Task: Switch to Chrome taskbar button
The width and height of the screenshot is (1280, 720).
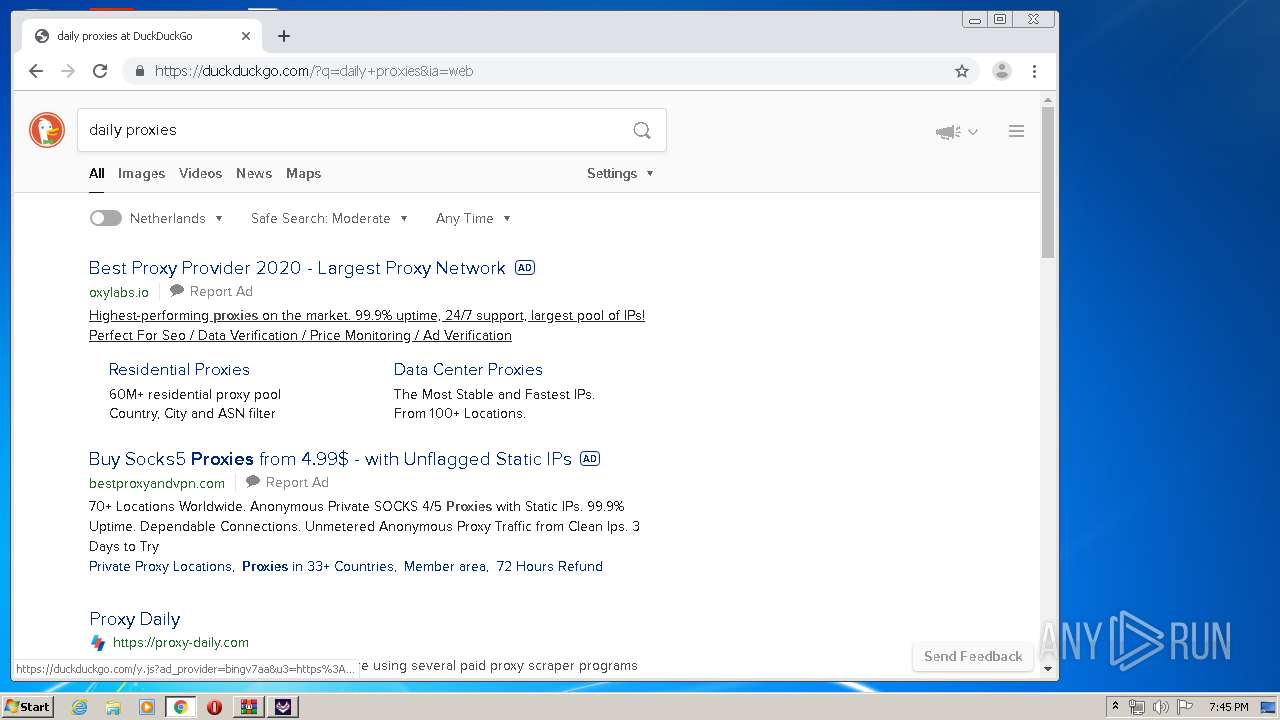Action: [x=181, y=707]
